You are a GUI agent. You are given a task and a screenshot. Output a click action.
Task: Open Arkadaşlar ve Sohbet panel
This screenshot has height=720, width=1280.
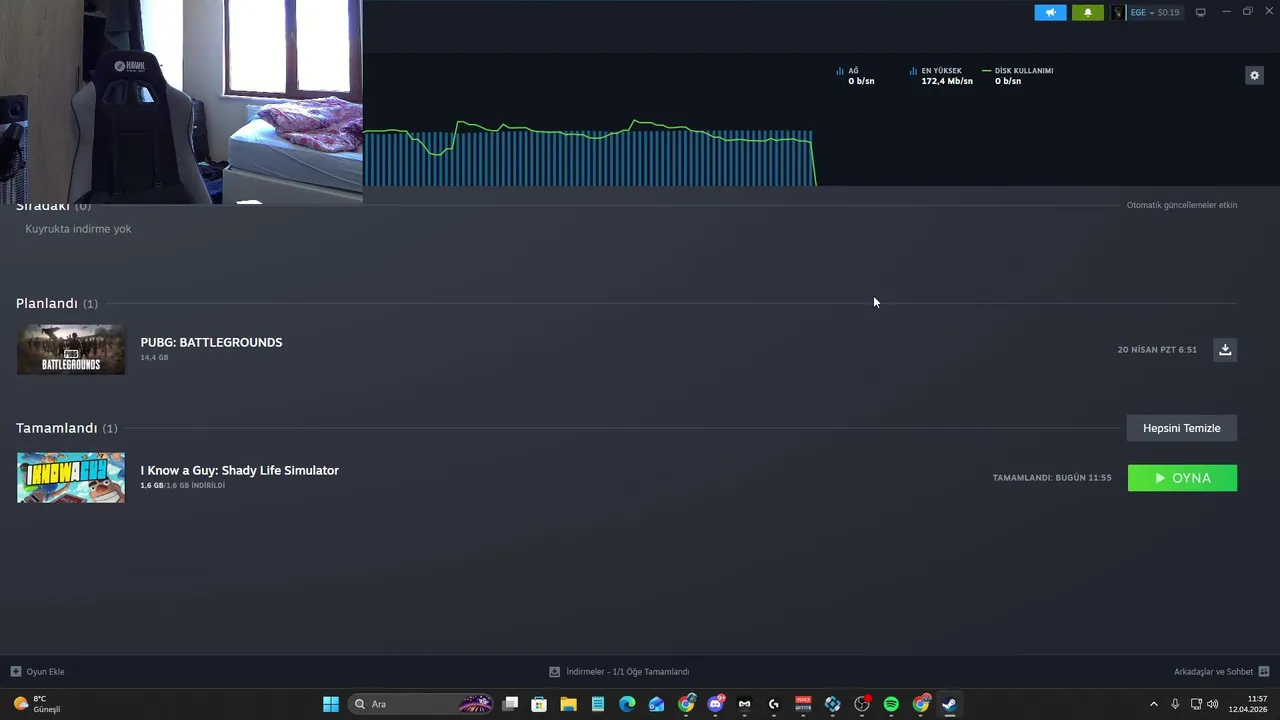point(1221,672)
